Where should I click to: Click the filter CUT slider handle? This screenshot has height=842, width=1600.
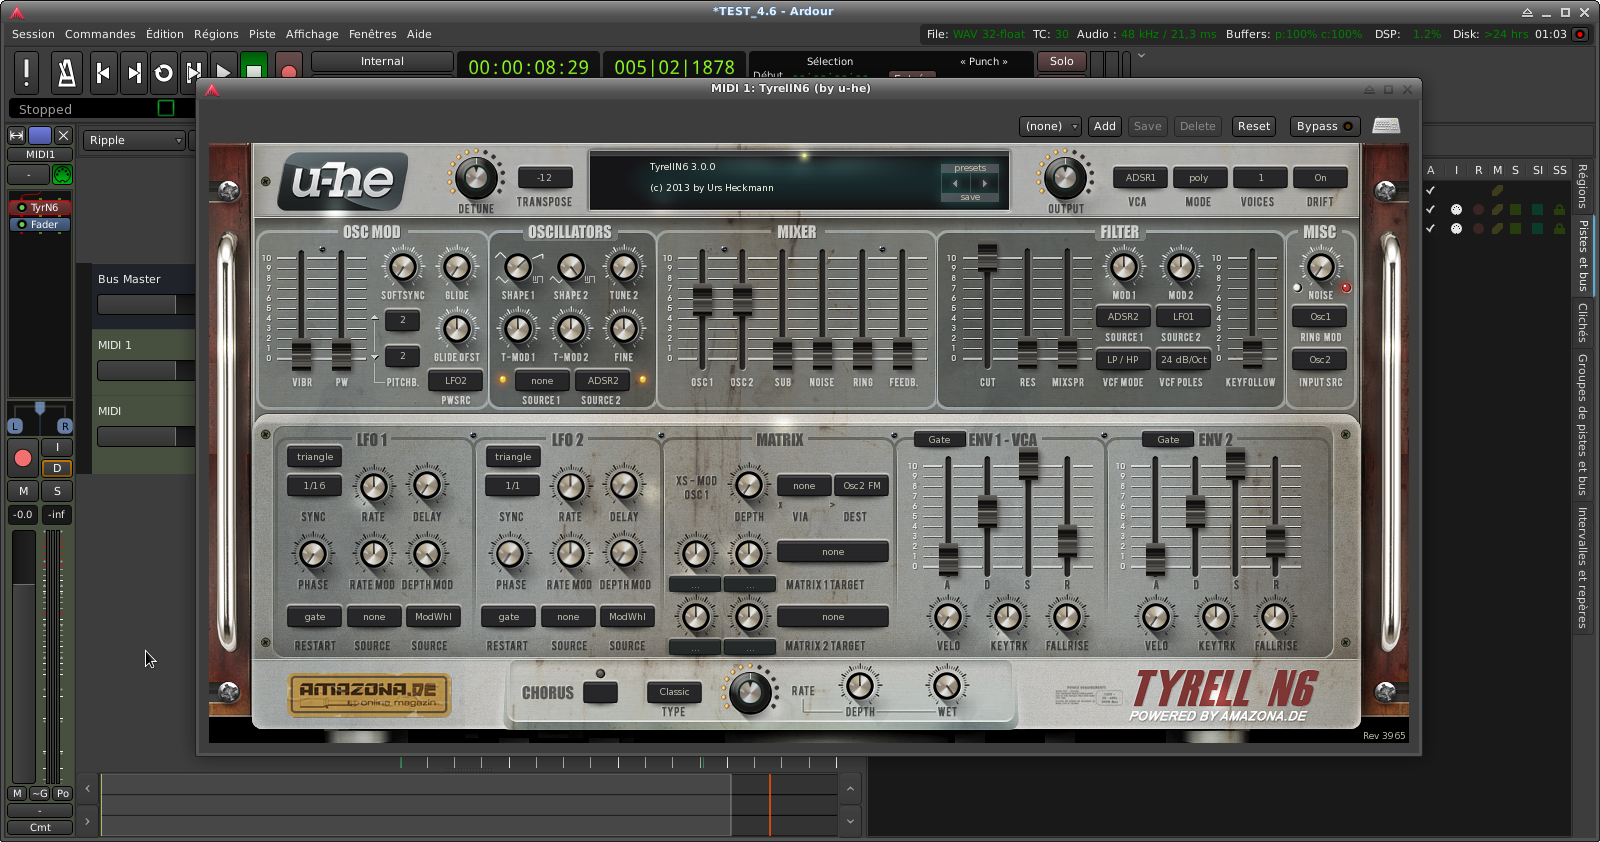[x=987, y=257]
